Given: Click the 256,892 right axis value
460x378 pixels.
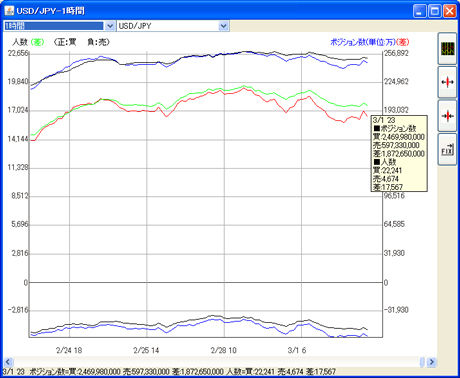Looking at the screenshot, I should click(x=396, y=53).
